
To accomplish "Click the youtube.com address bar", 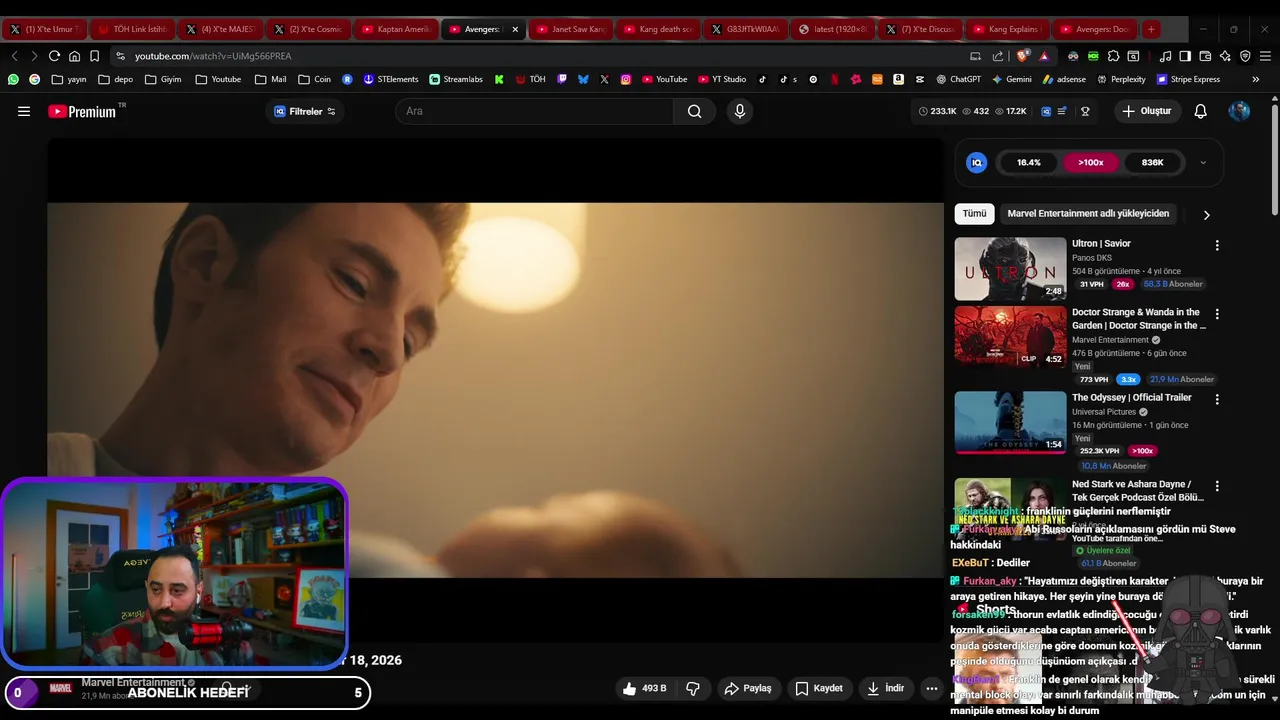I will [540, 56].
